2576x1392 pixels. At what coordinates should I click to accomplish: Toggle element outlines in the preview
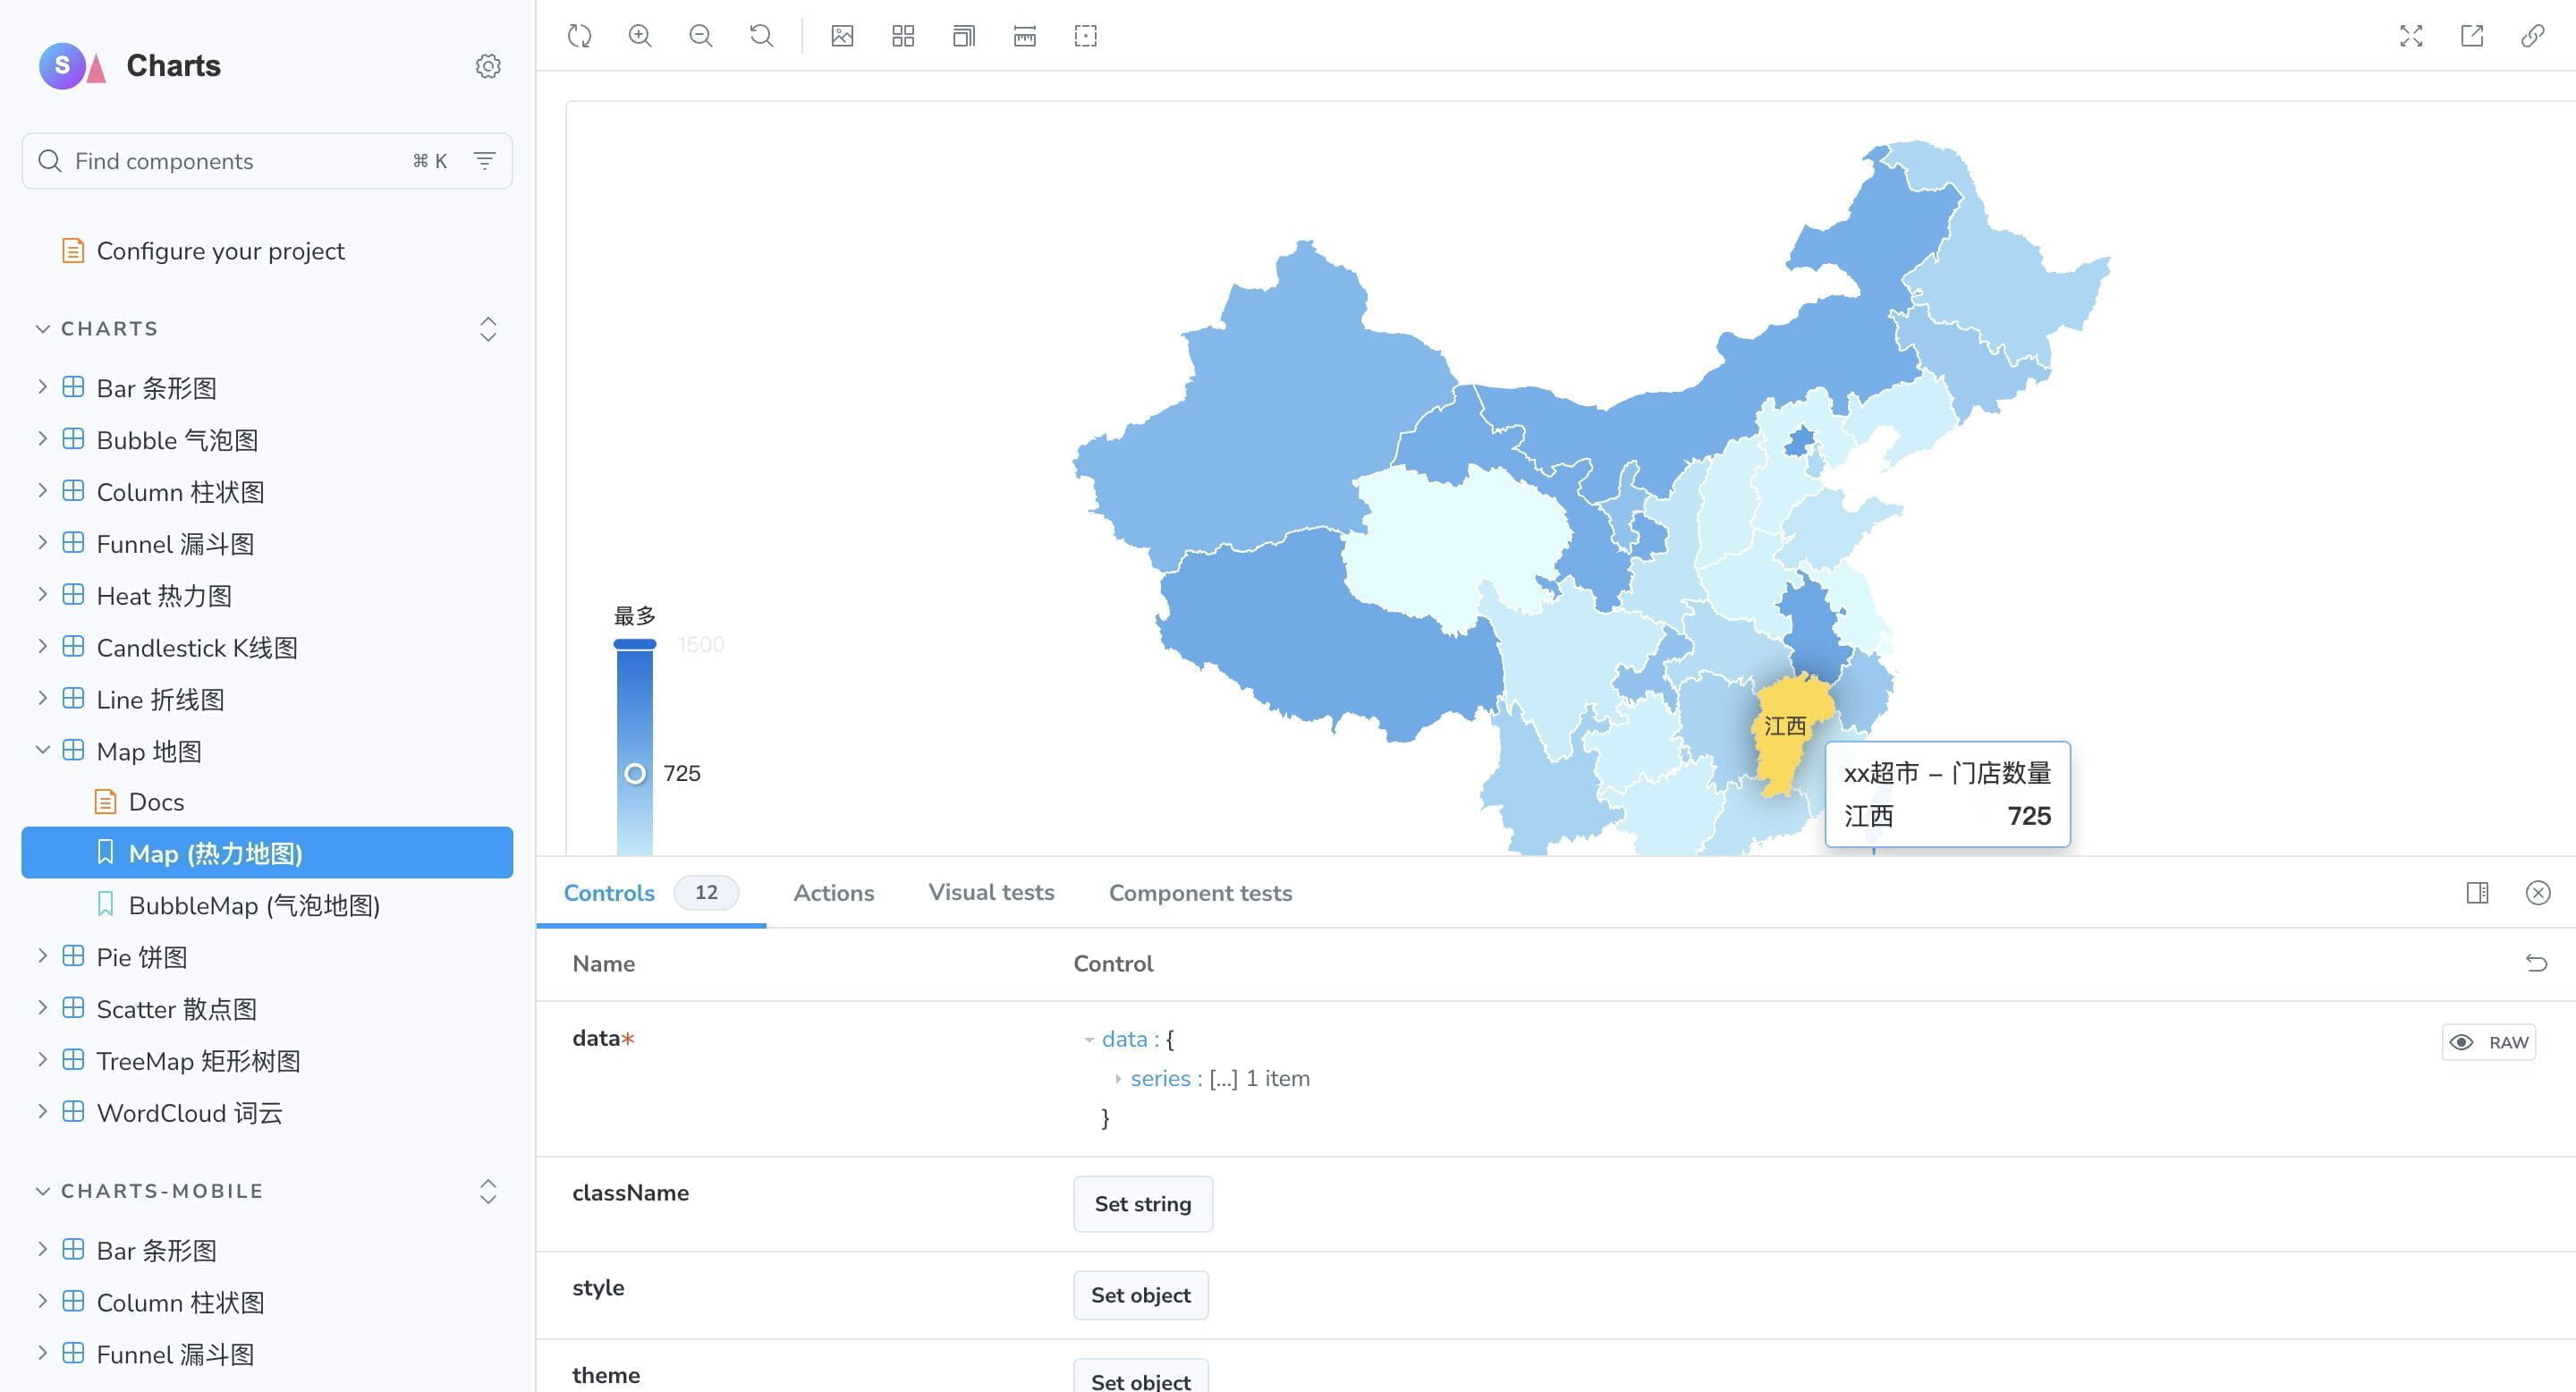click(x=1086, y=35)
